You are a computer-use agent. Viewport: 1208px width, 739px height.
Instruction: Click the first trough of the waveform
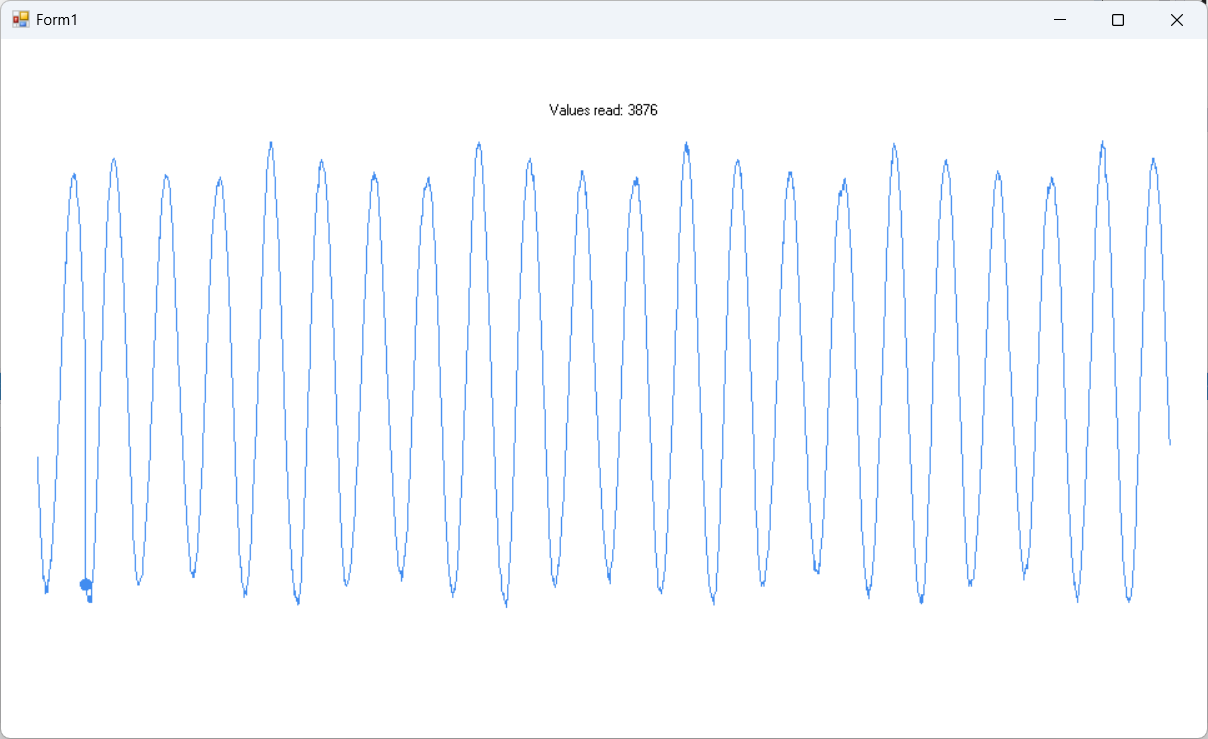tap(46, 591)
